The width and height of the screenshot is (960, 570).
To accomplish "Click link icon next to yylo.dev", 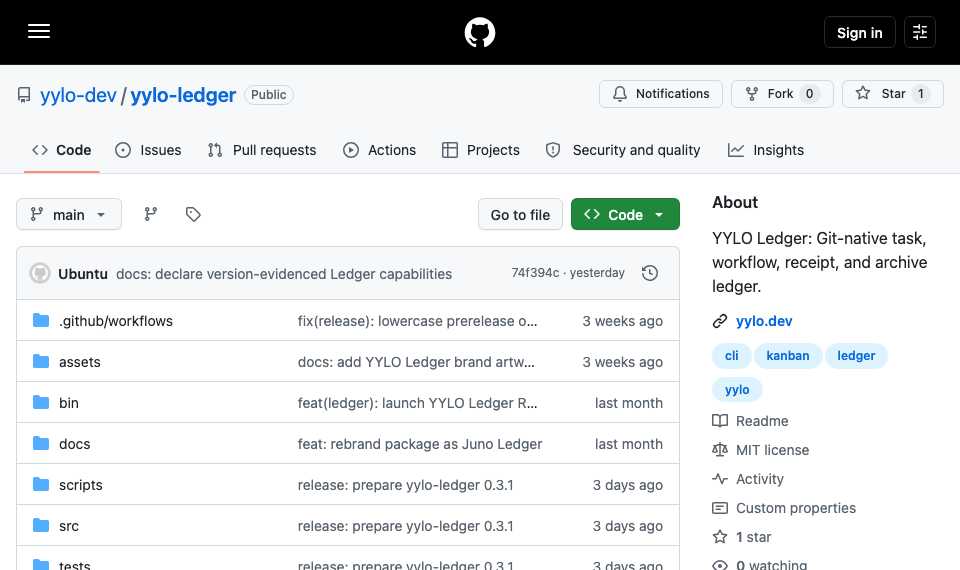I will 720,321.
